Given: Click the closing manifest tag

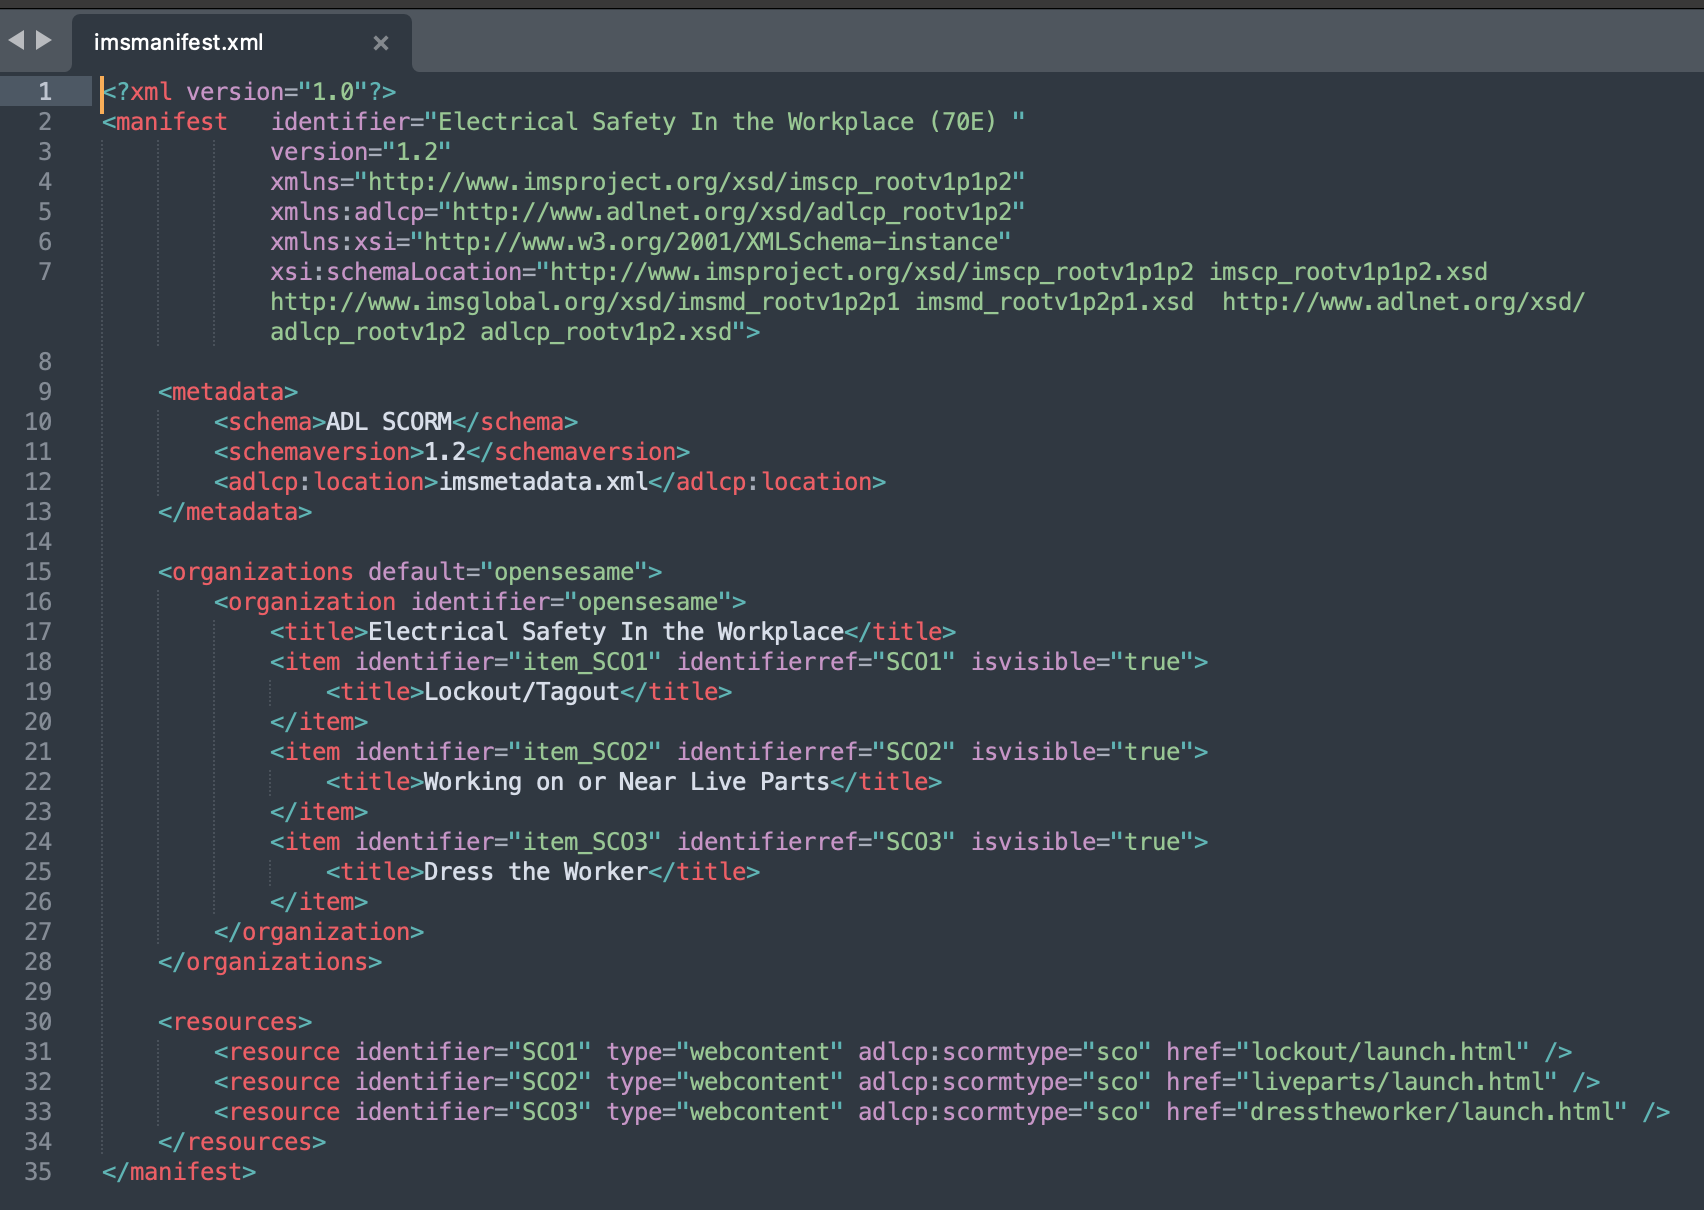Looking at the screenshot, I should (x=179, y=1172).
